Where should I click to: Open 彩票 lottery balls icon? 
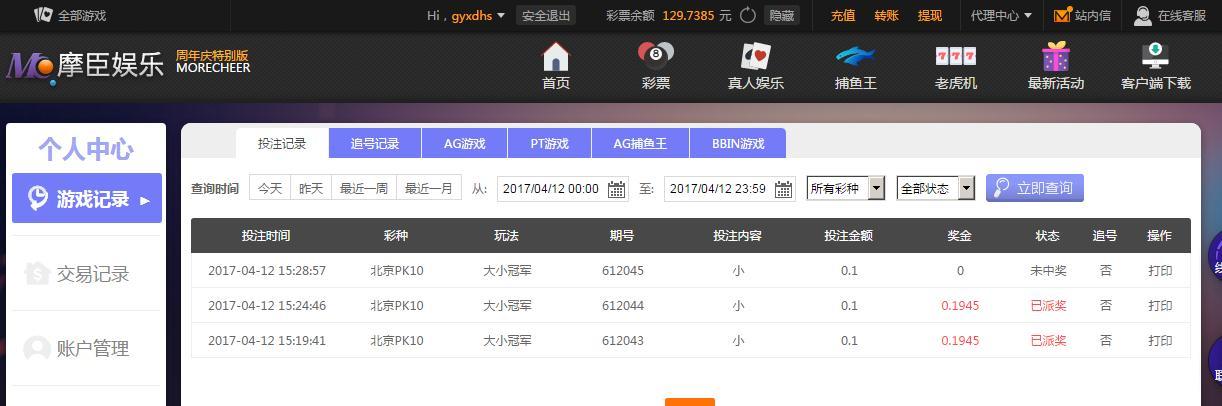click(656, 56)
